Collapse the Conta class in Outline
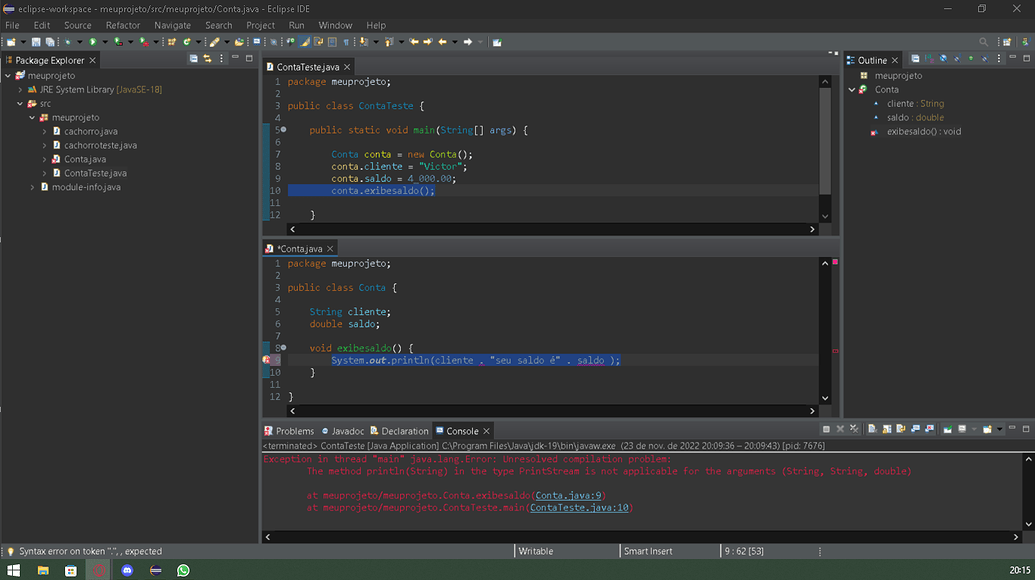 point(852,90)
